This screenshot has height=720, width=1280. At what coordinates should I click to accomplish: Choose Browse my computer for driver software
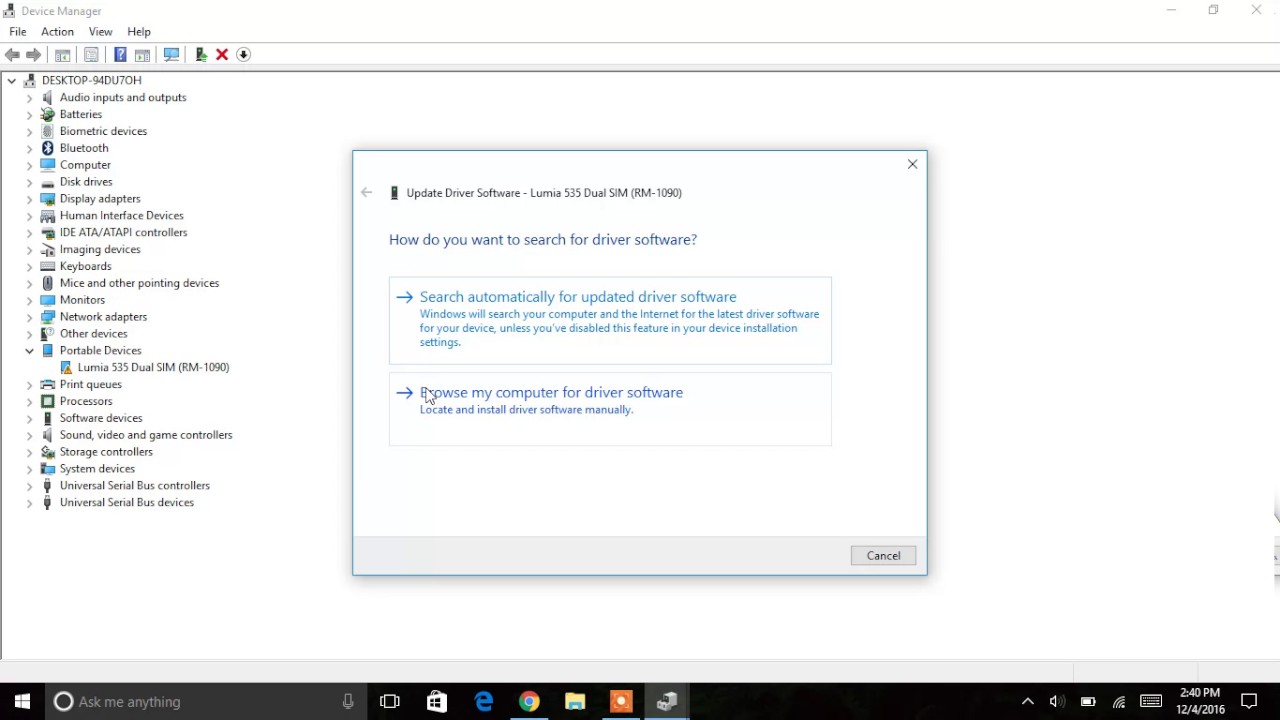(610, 409)
